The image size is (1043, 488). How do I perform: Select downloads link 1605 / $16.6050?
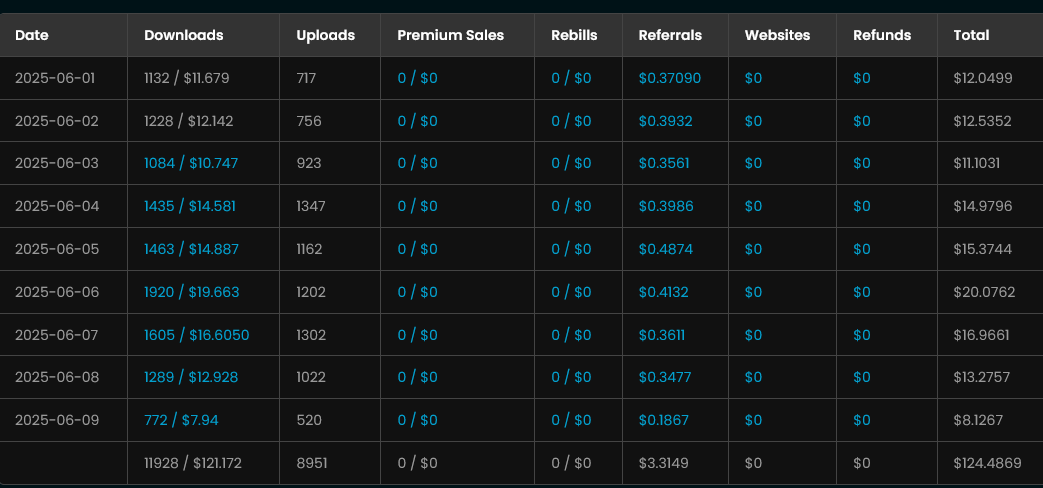[x=196, y=335]
